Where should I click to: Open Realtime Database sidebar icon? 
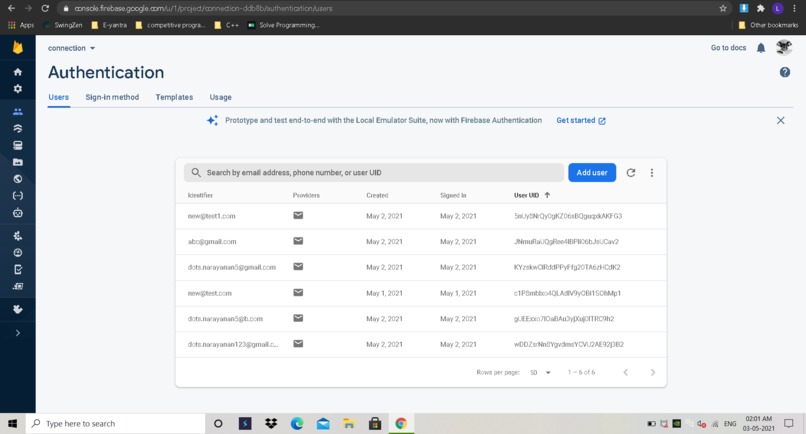[x=17, y=146]
